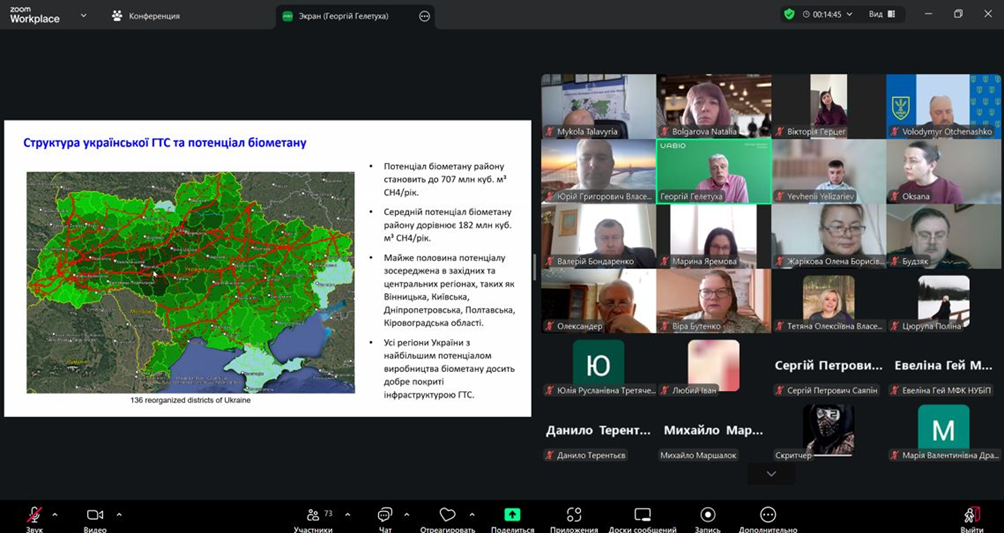The image size is (1004, 533).
Task: Unmute the microphone using the Звук icon
Action: pyautogui.click(x=34, y=514)
